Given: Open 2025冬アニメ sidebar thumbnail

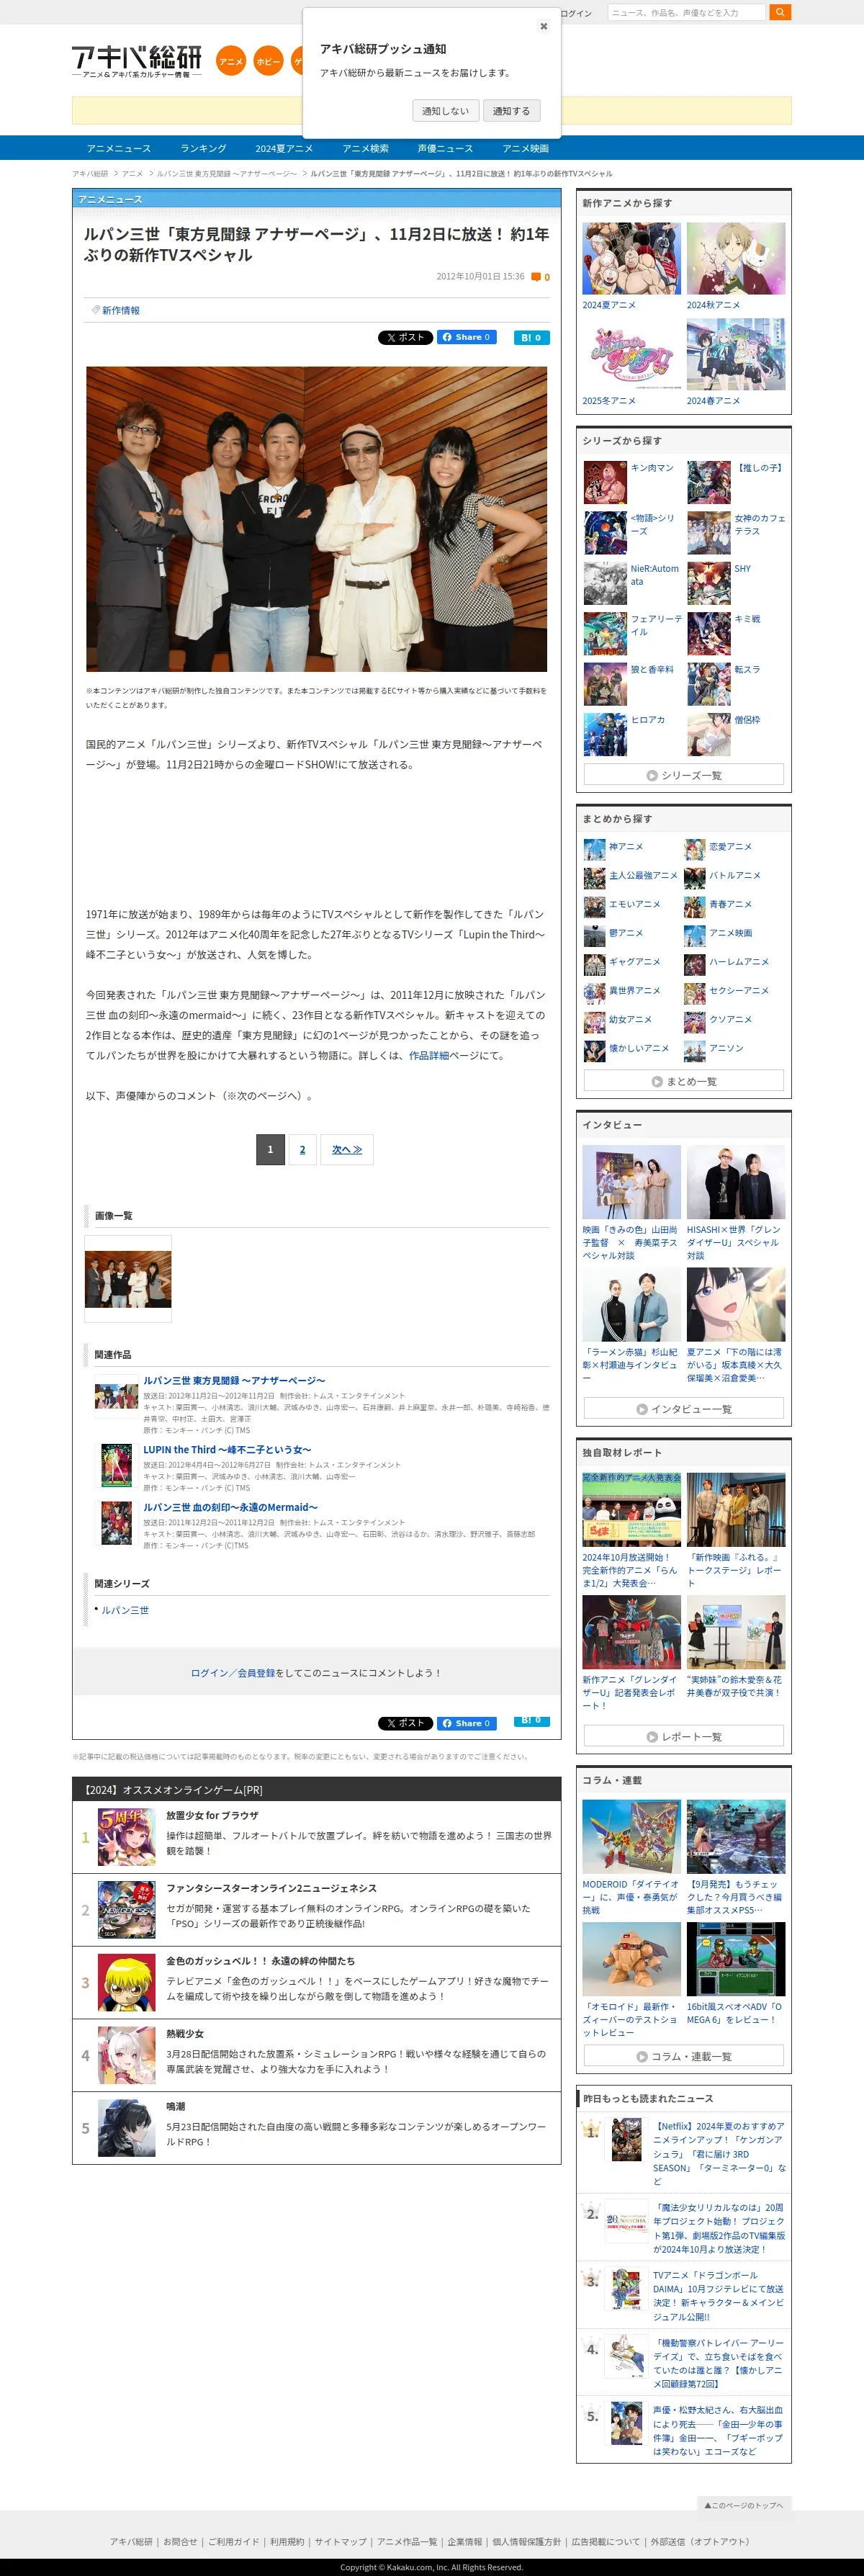Looking at the screenshot, I should tap(632, 355).
